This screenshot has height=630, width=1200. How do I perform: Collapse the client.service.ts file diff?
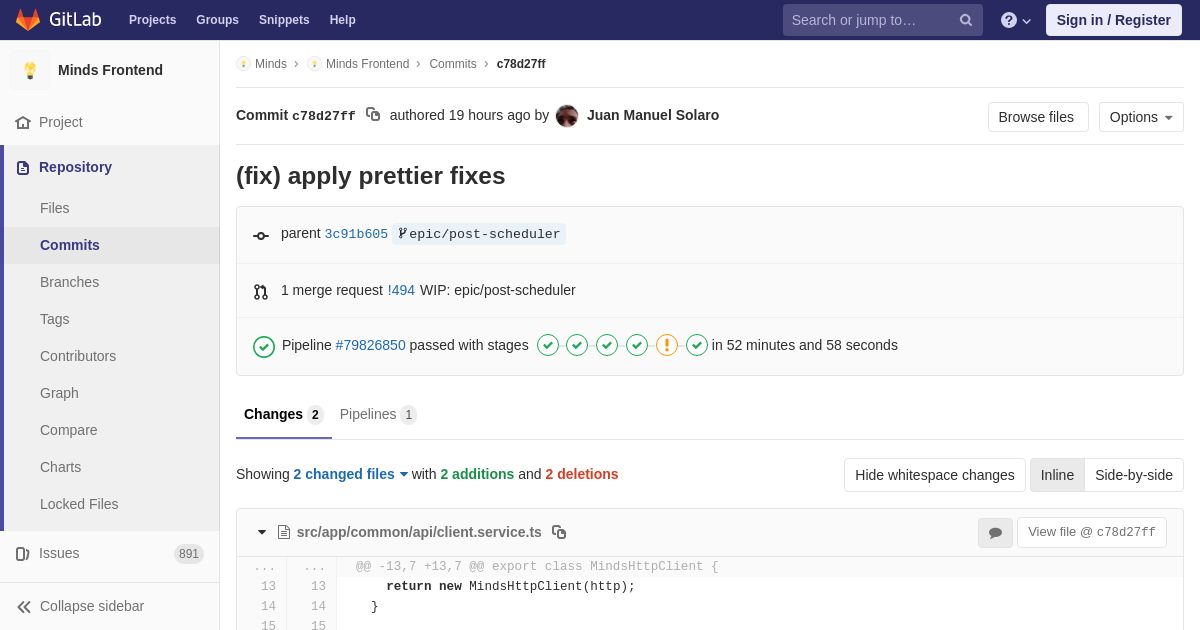262,532
